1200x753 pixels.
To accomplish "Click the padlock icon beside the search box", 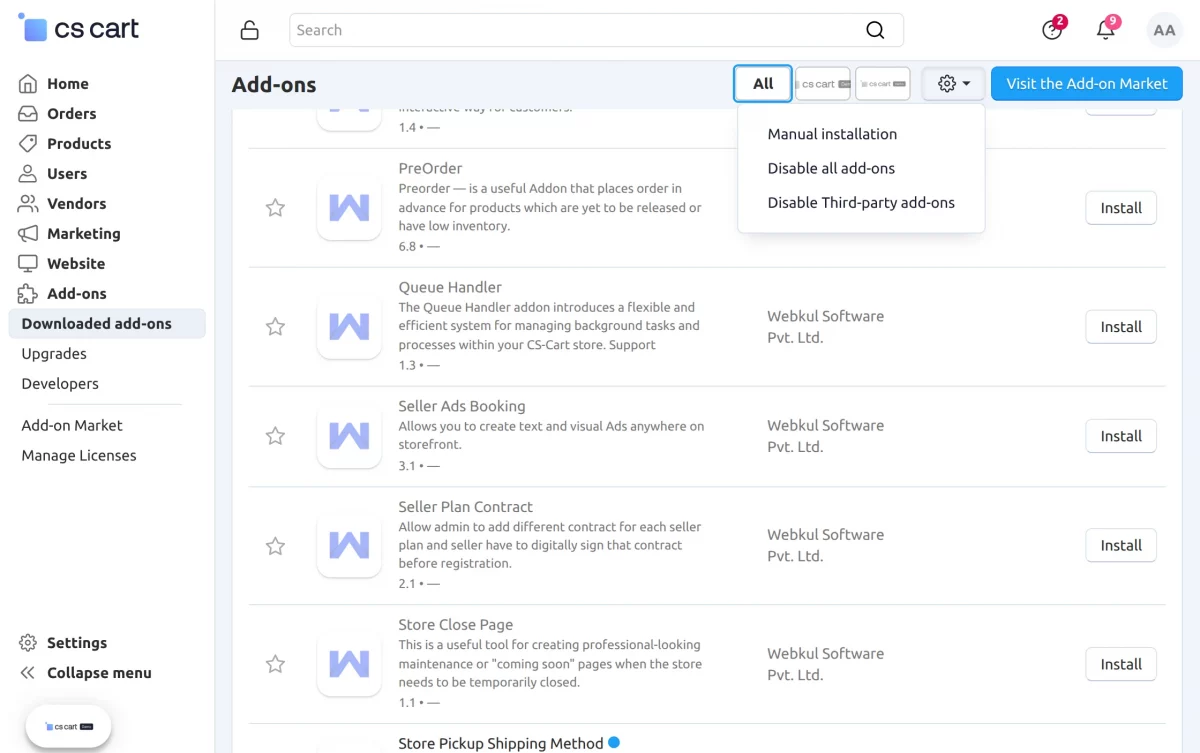I will tap(250, 30).
